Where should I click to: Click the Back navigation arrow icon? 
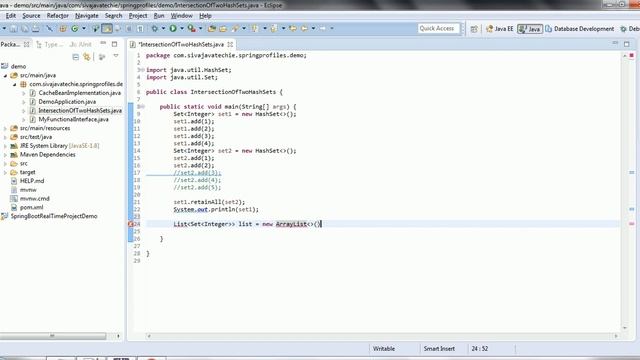click(304, 29)
